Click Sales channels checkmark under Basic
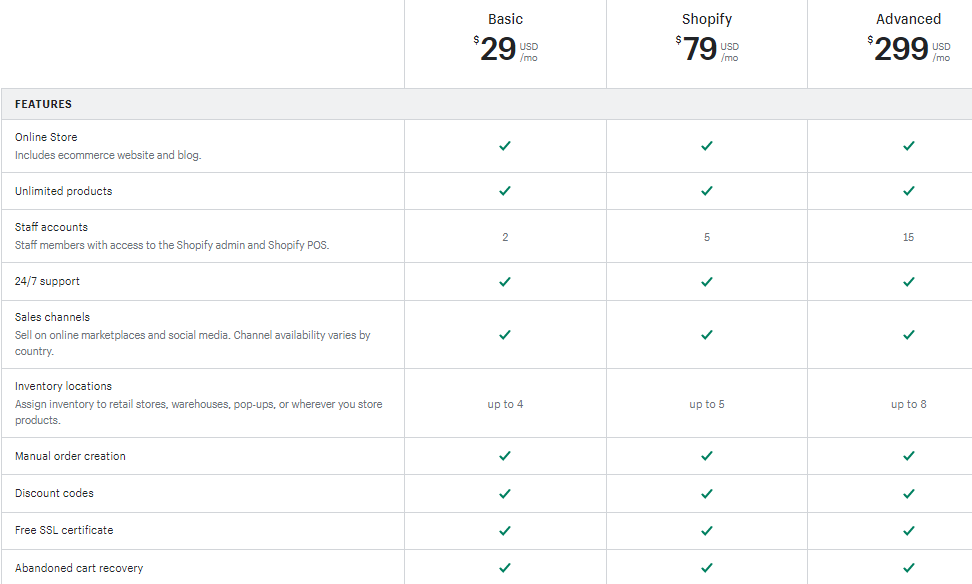 [505, 335]
